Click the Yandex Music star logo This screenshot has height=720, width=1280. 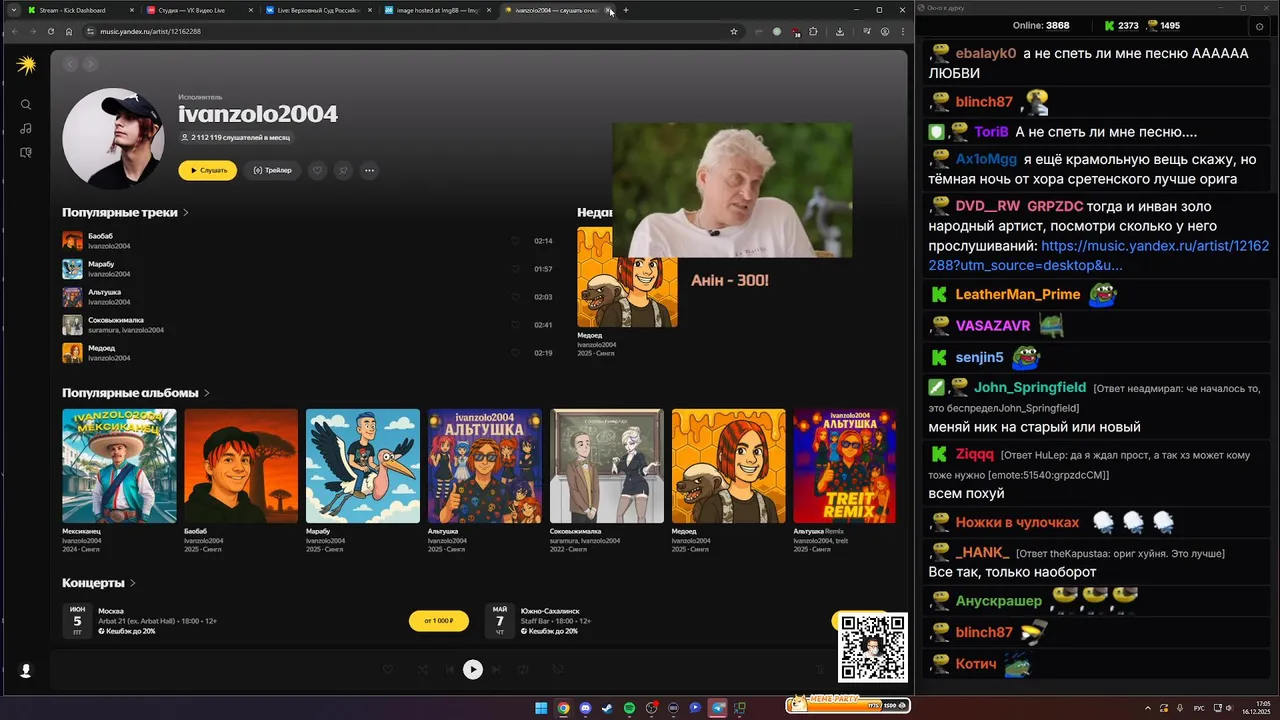pos(26,66)
